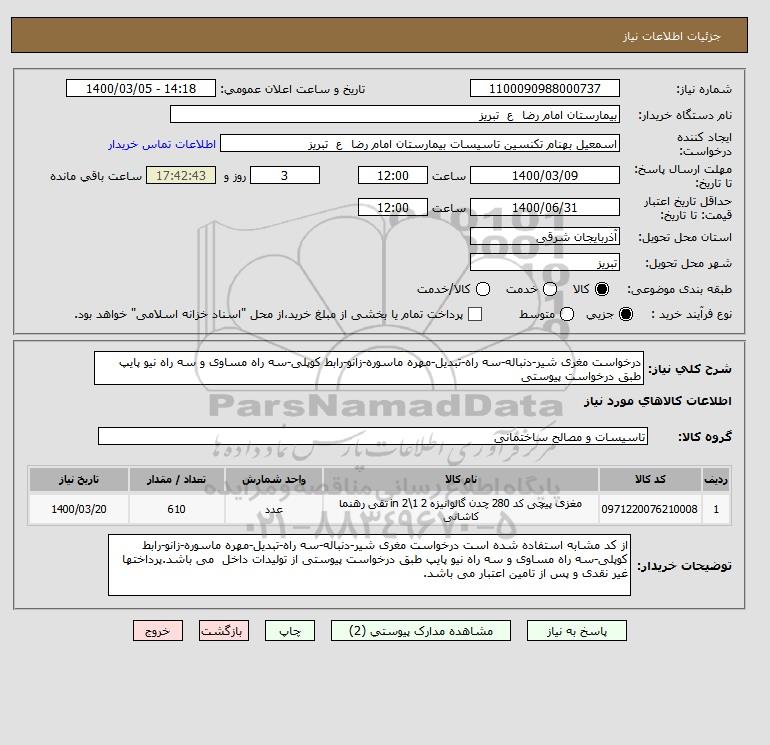The height and width of the screenshot is (745, 770).
Task: Click the کد کالا column header
Action: pos(650,479)
